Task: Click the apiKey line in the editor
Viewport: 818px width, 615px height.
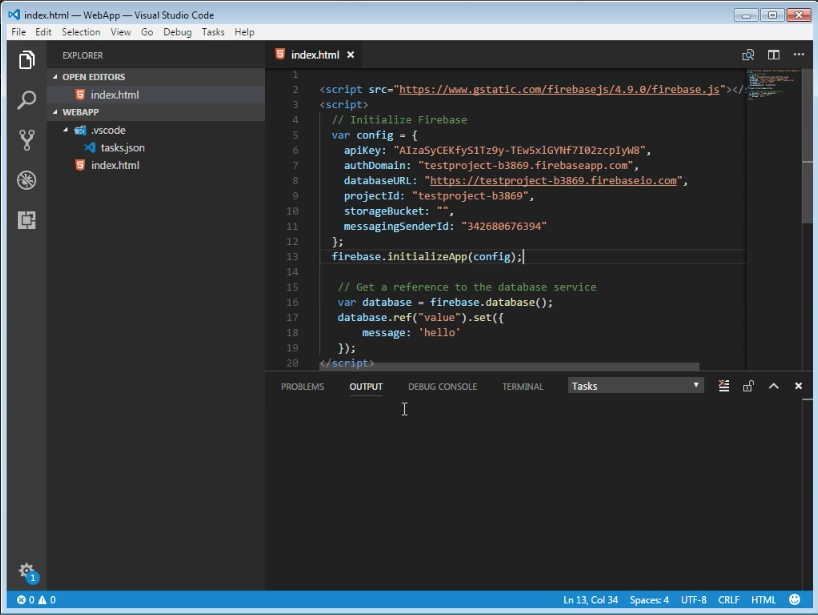Action: pyautogui.click(x=497, y=150)
